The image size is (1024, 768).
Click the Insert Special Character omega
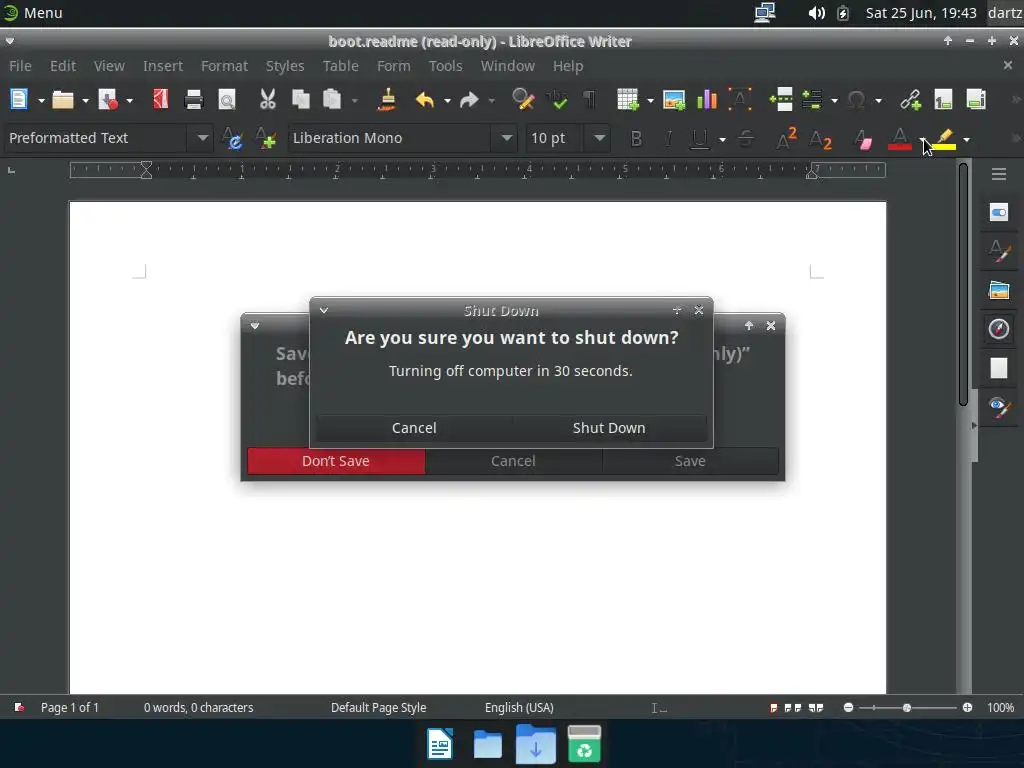pos(856,100)
